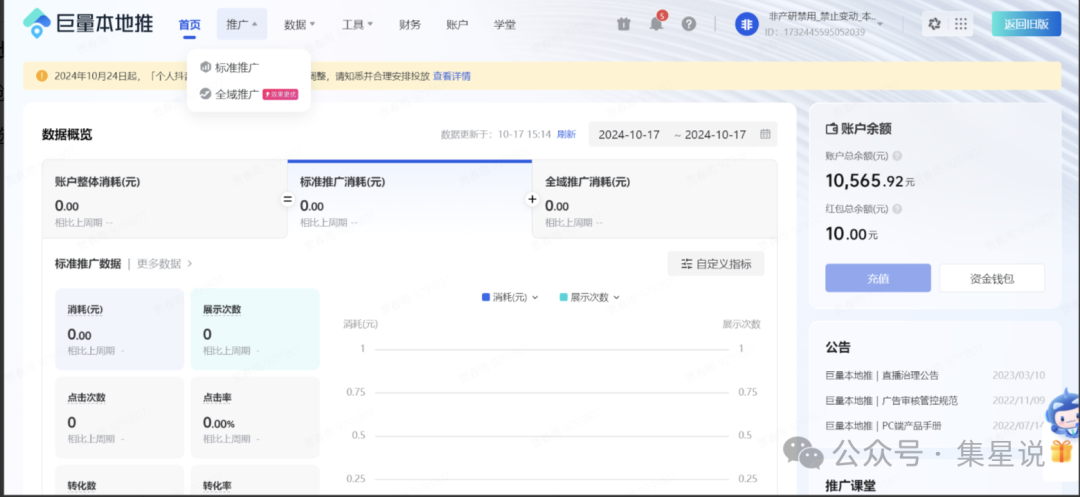Click teal 展示次数 legend swatch

(563, 297)
